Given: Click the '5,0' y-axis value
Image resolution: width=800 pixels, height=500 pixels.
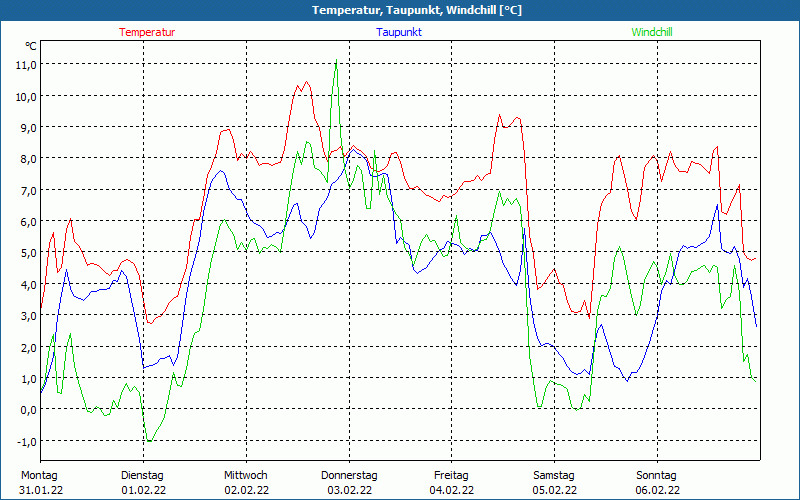Looking at the screenshot, I should click(29, 254).
